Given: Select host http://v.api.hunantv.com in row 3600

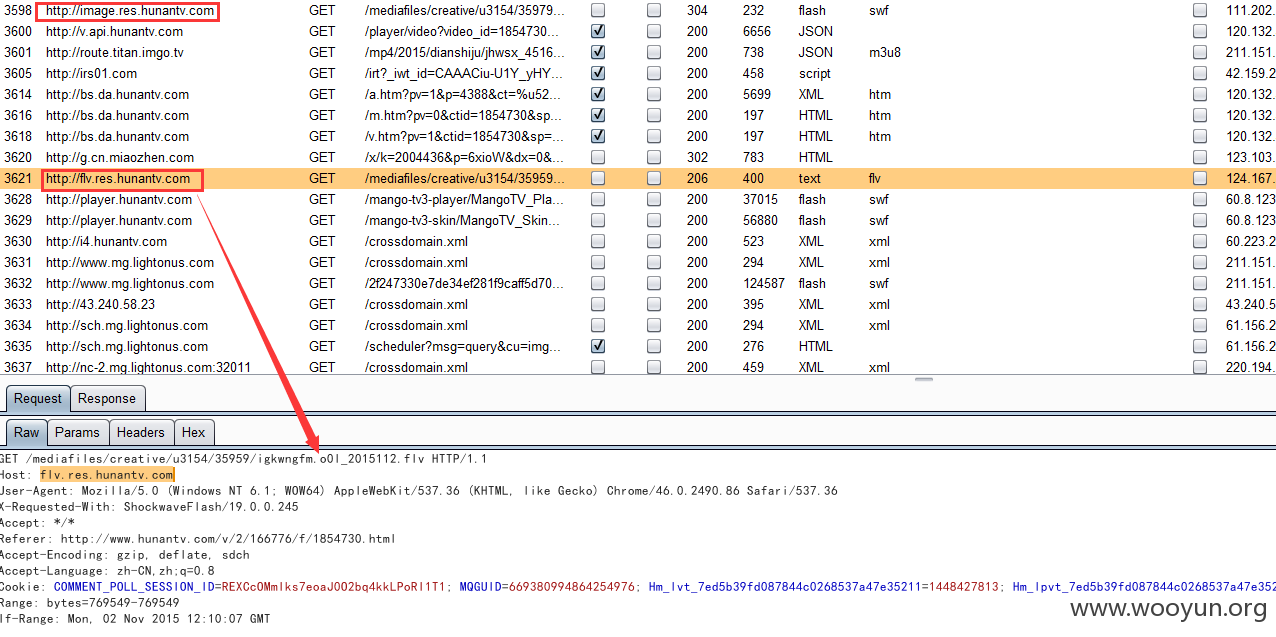Looking at the screenshot, I should (114, 32).
